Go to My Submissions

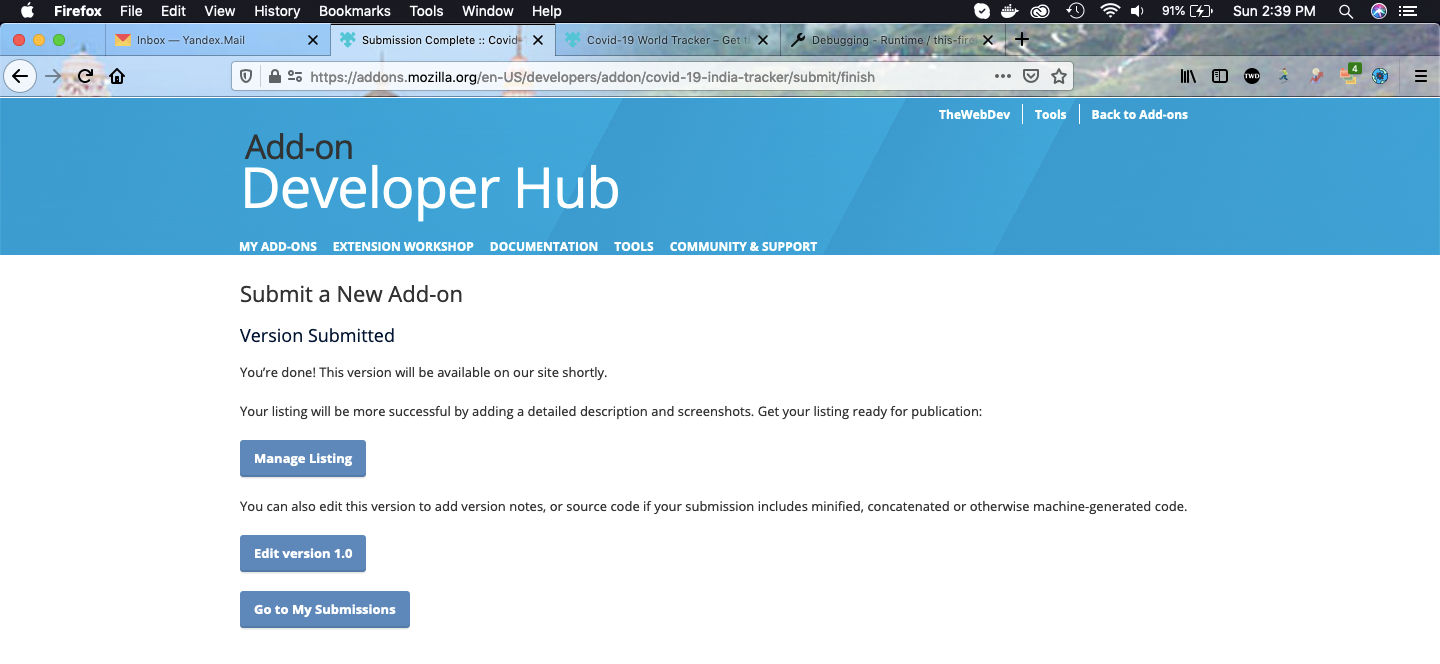click(x=325, y=609)
